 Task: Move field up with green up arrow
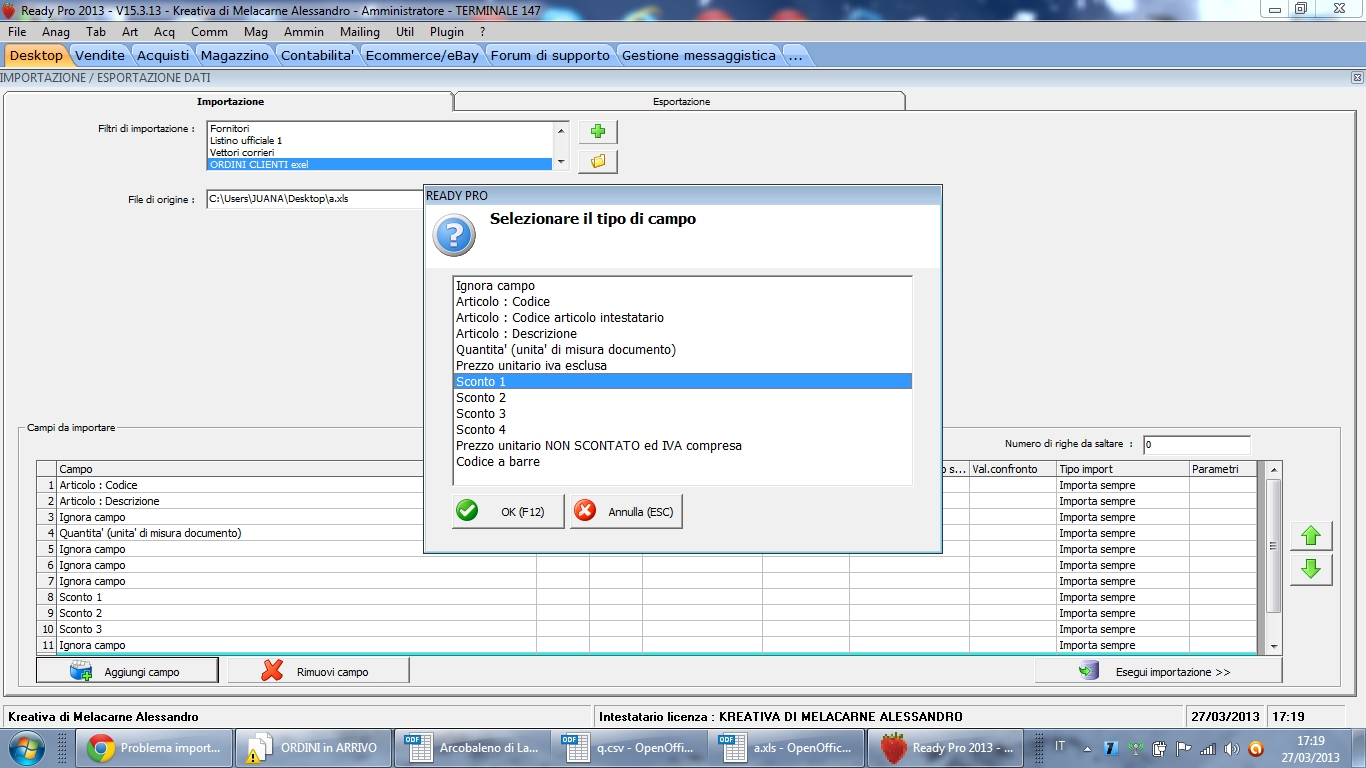click(1311, 536)
